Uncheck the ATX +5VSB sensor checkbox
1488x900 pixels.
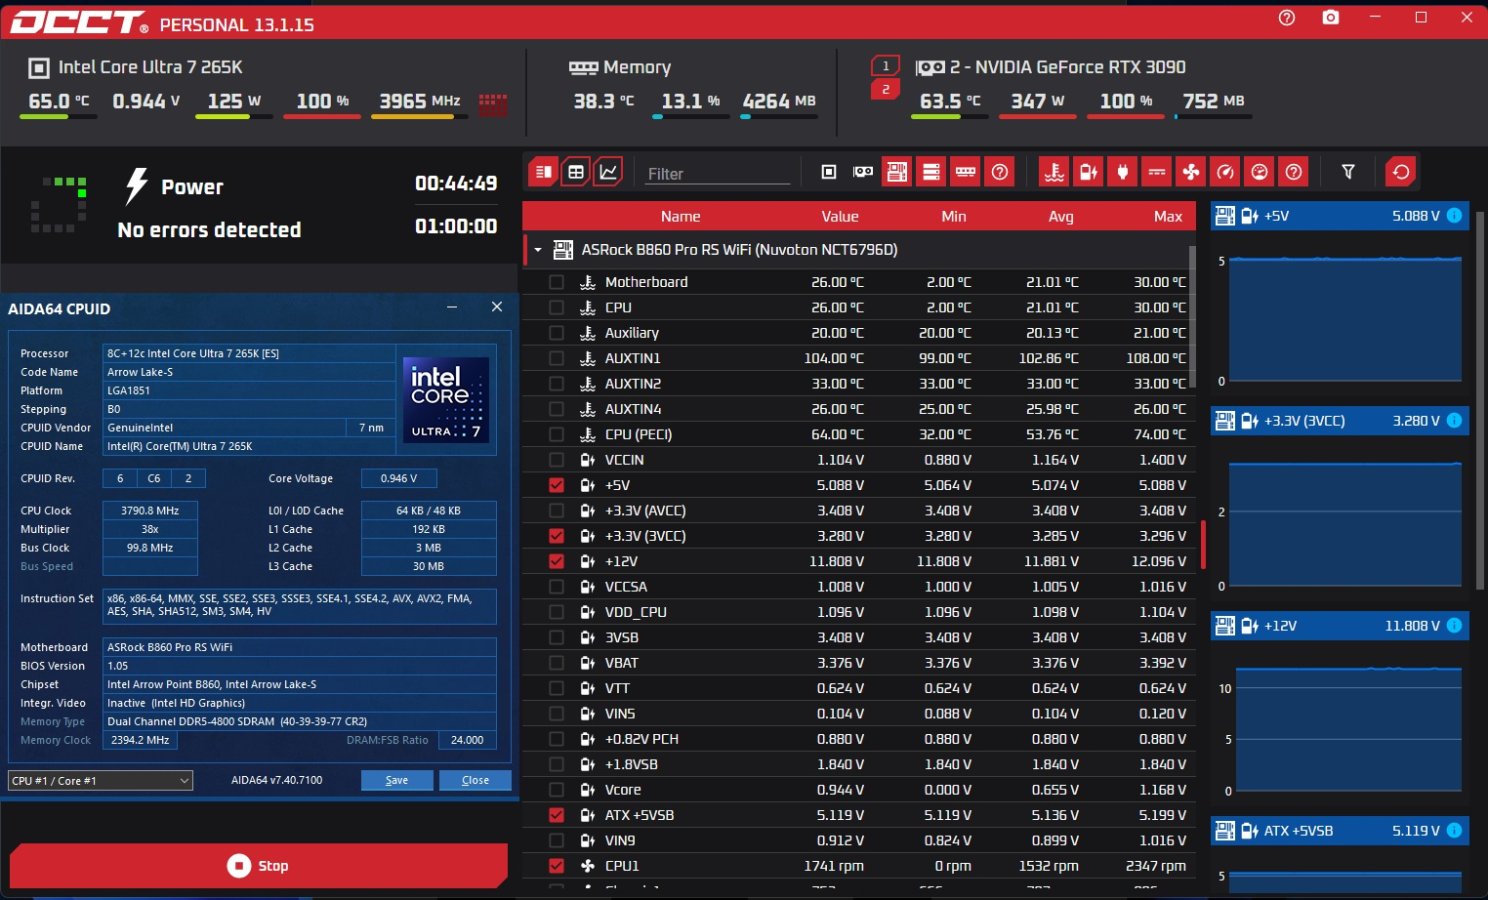click(556, 815)
